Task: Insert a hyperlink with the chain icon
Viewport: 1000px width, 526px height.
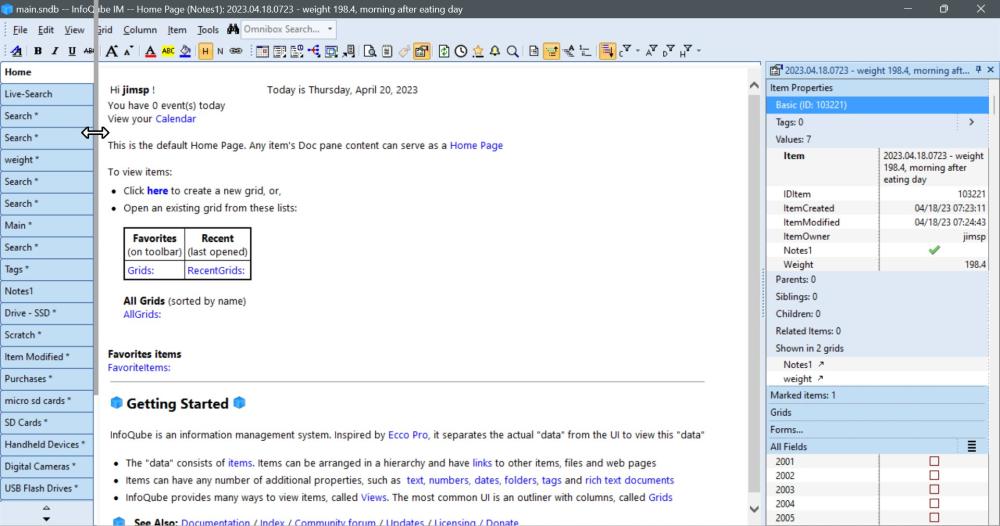Action: 236,51
